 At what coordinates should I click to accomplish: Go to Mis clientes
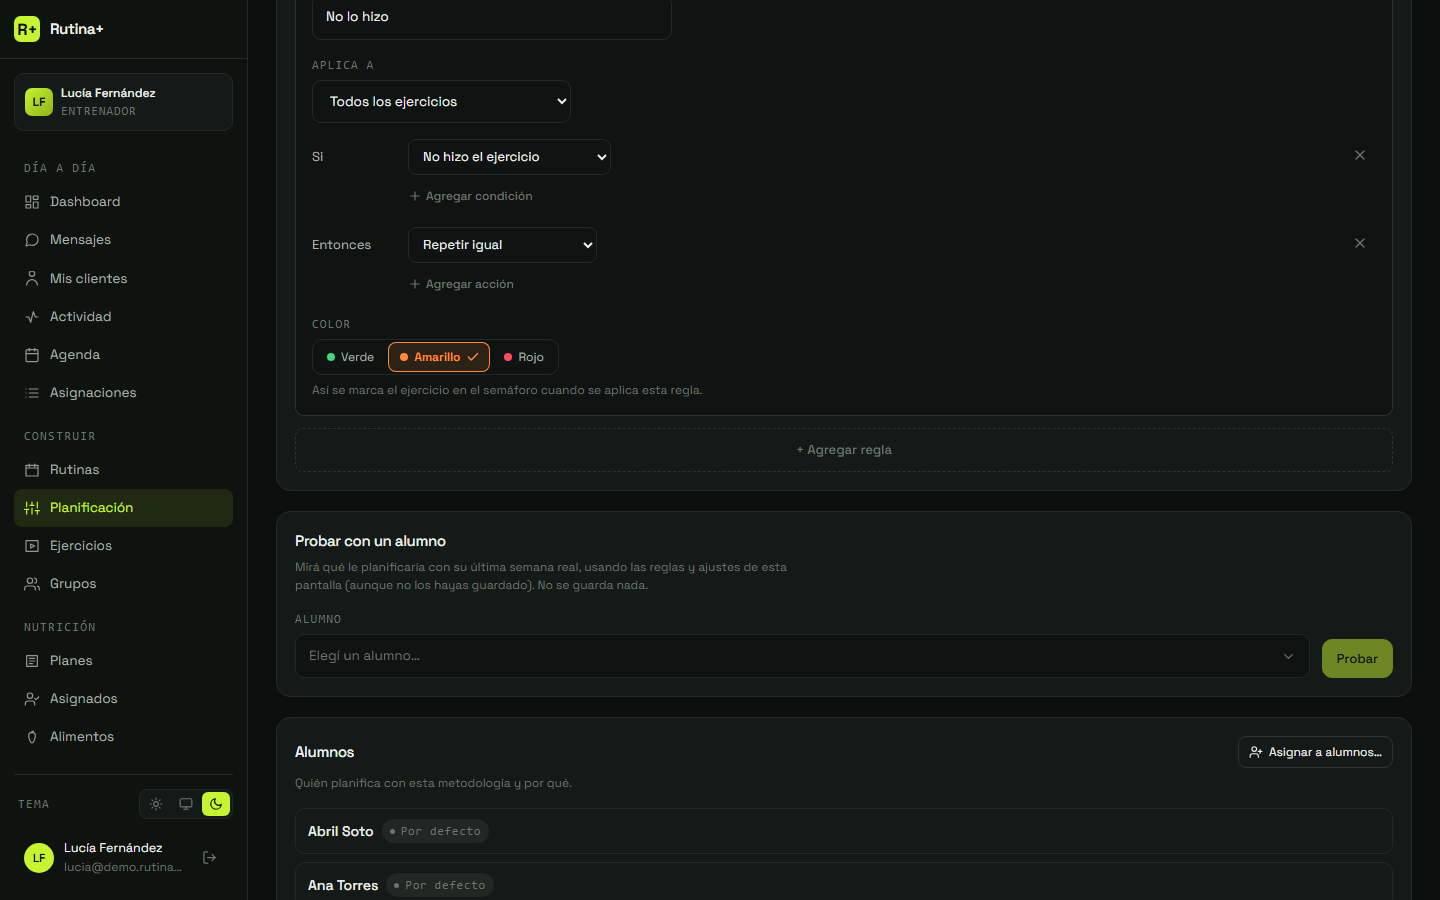tap(123, 278)
